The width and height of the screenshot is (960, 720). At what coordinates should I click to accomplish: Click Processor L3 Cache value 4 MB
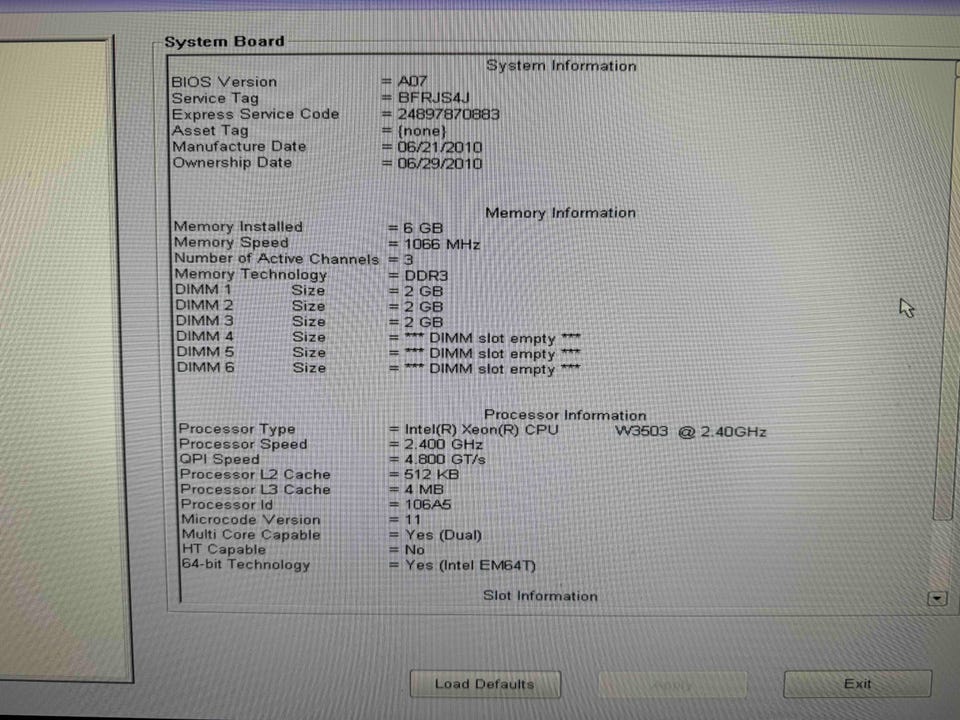coord(424,490)
